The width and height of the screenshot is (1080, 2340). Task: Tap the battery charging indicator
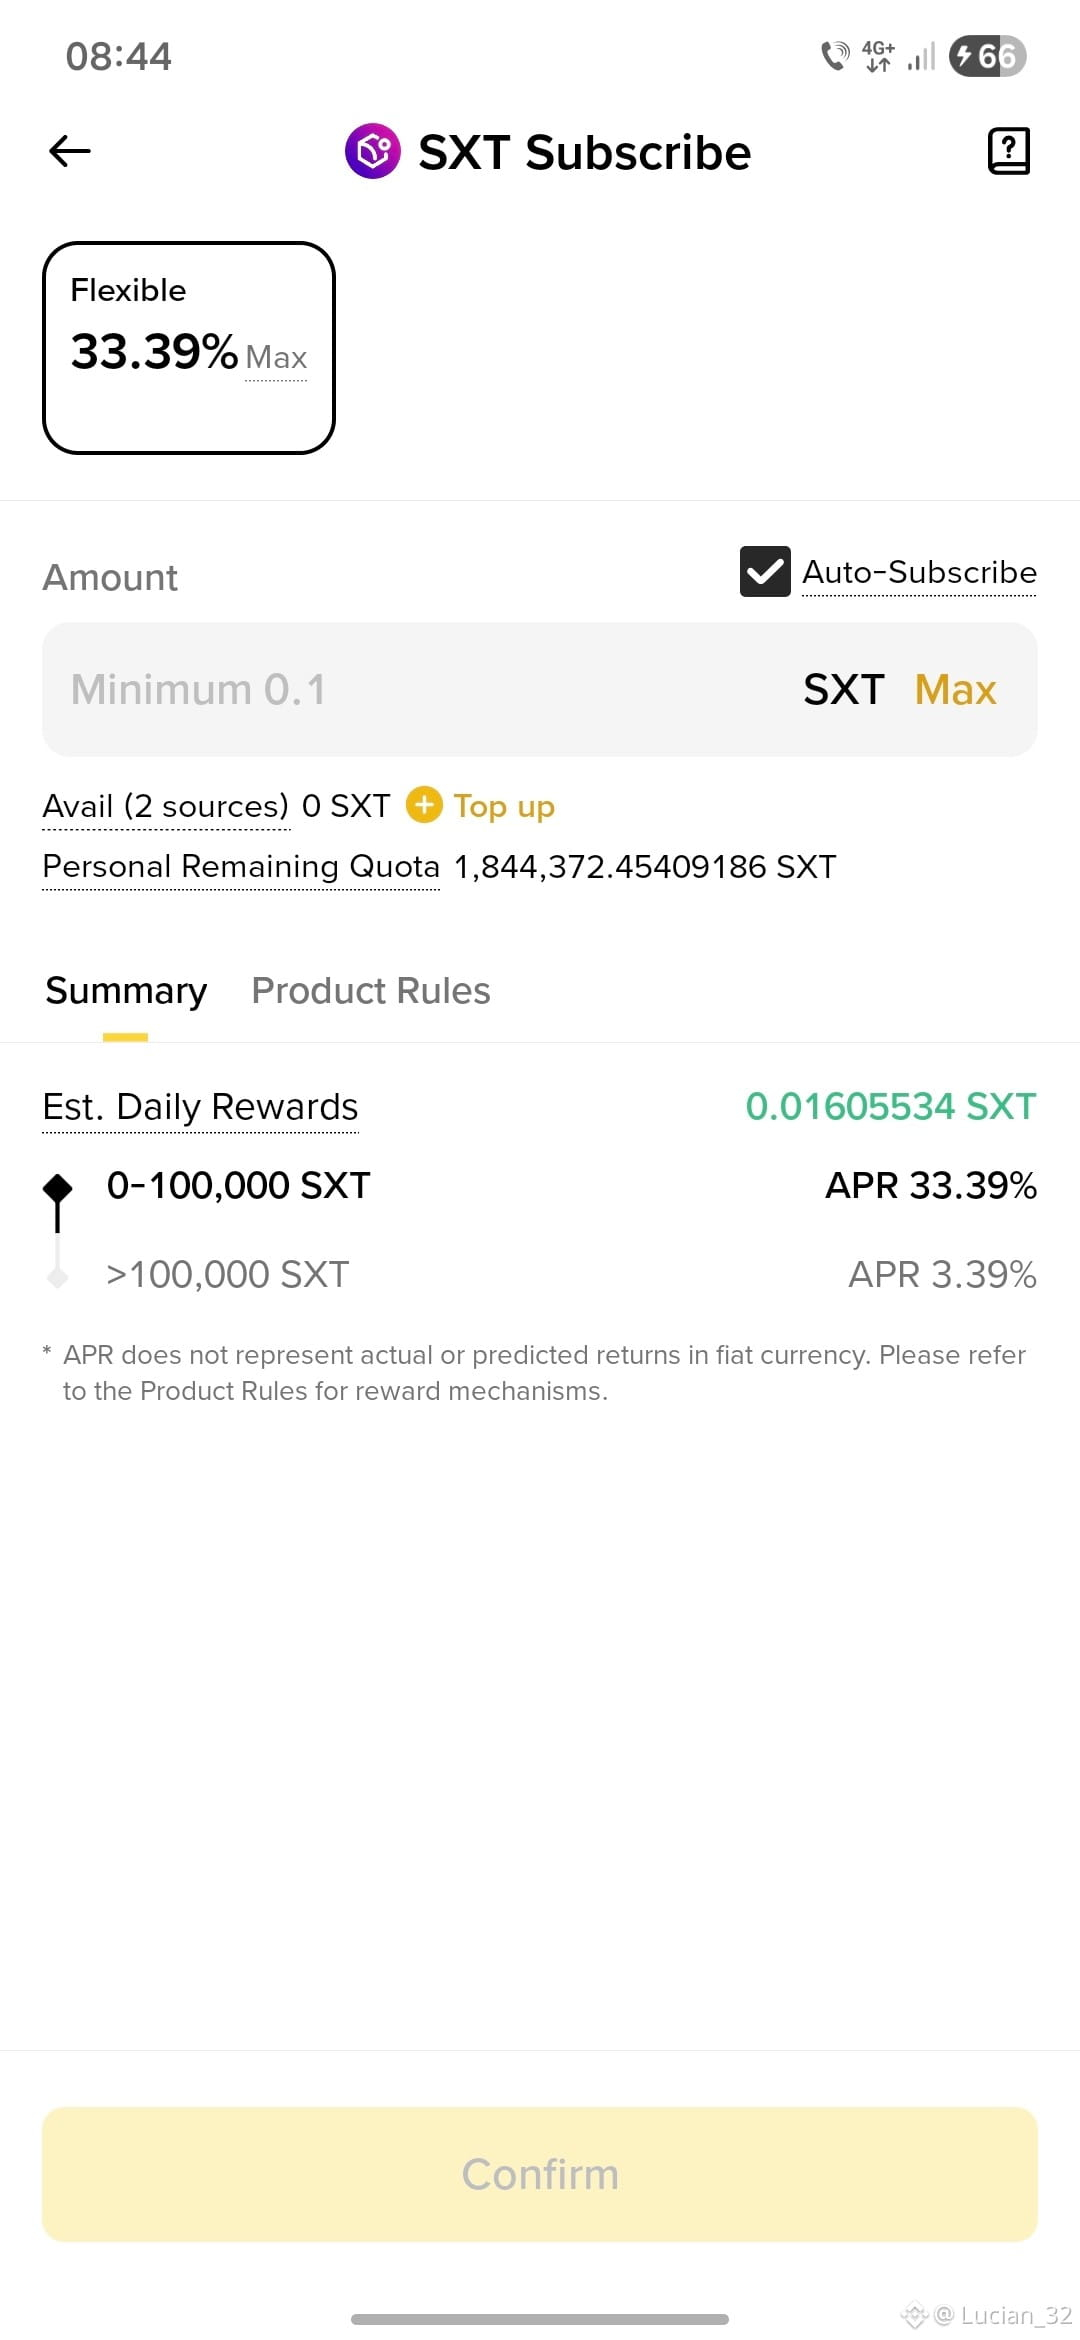tap(987, 56)
